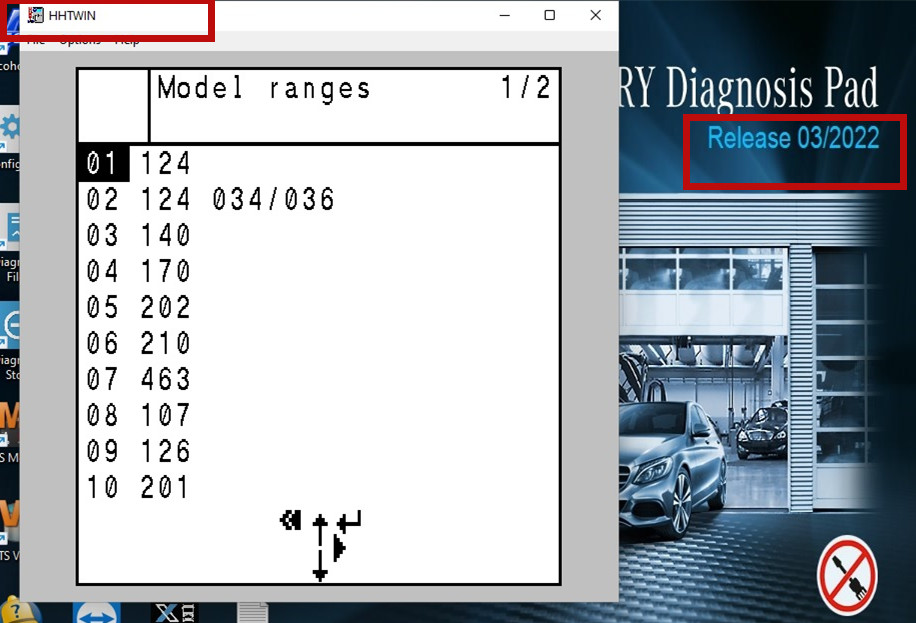Click the enter/return arrow icon
916x623 pixels.
pyautogui.click(x=350, y=521)
